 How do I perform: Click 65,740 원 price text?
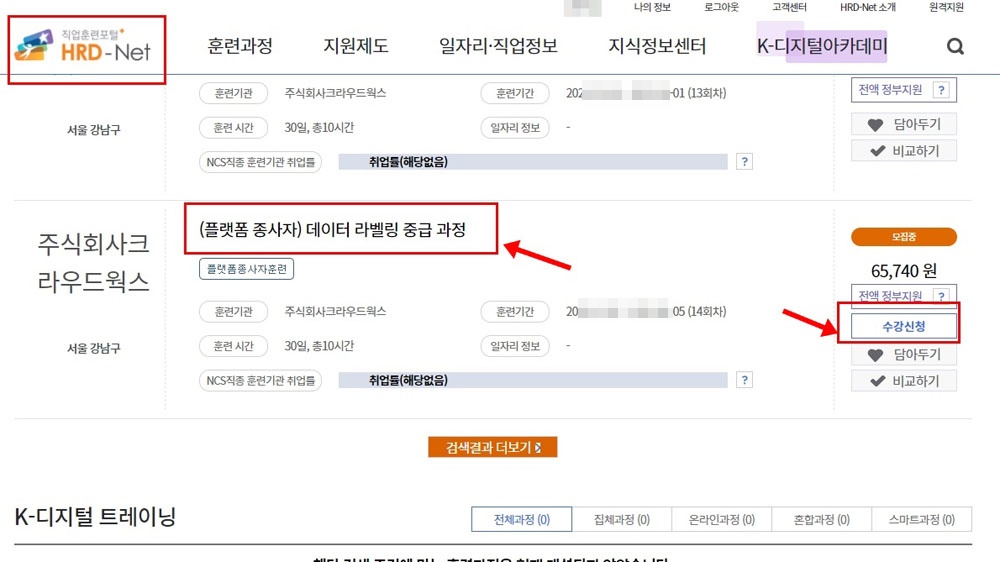904,270
